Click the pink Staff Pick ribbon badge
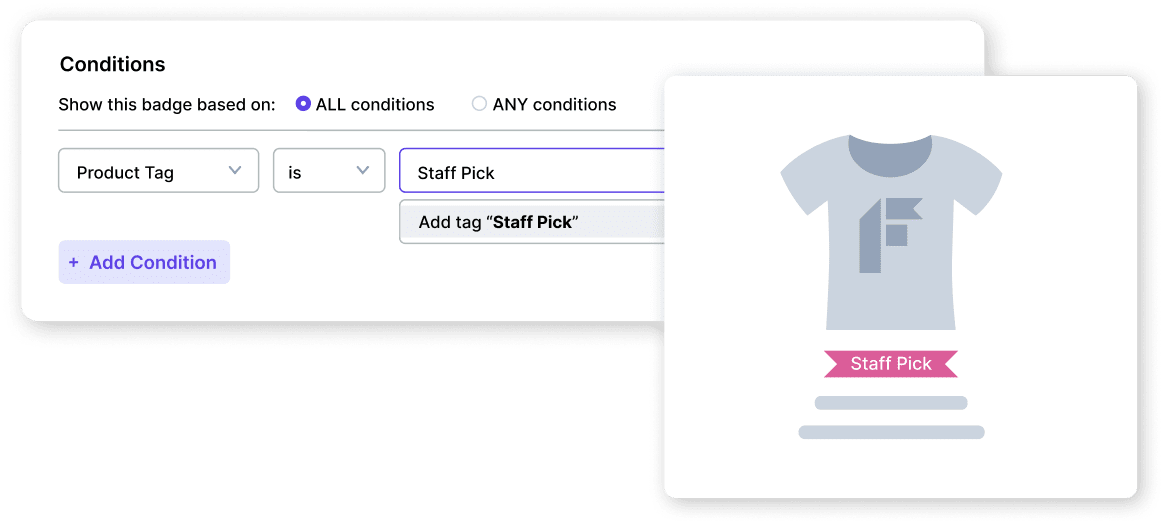This screenshot has width=1164, height=526. (x=890, y=364)
